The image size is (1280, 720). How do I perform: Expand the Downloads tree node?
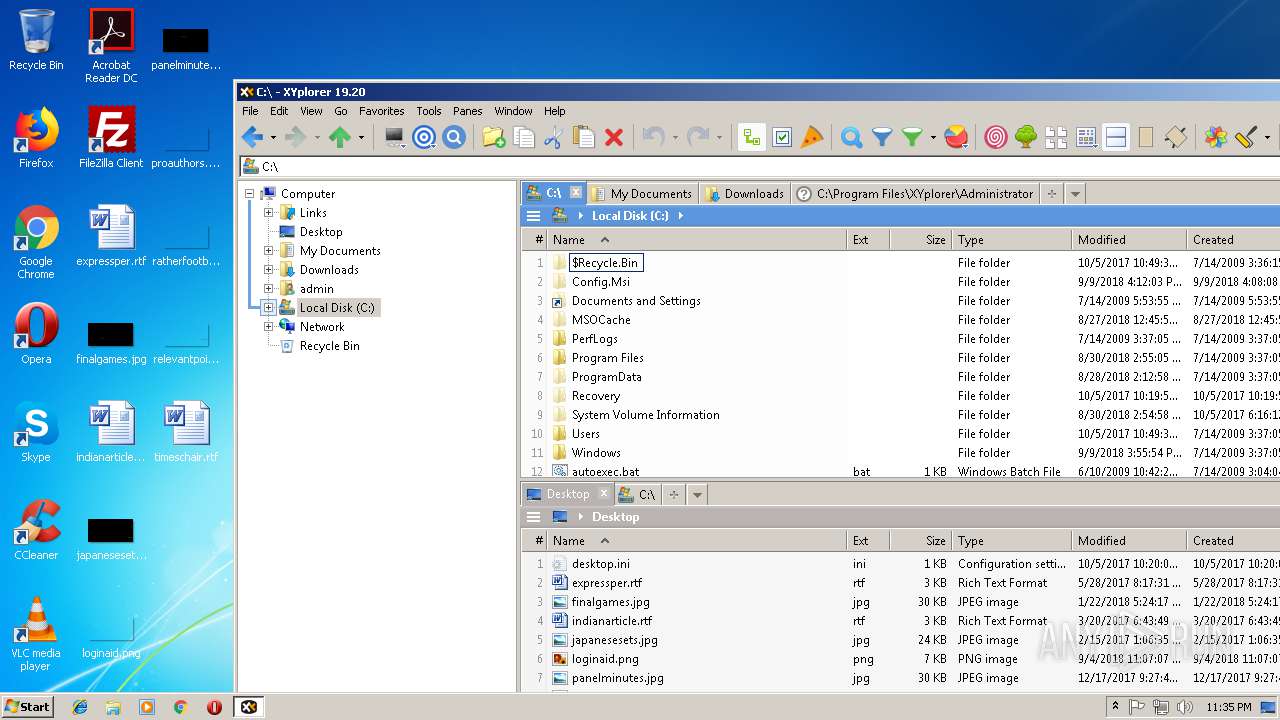[x=268, y=270]
